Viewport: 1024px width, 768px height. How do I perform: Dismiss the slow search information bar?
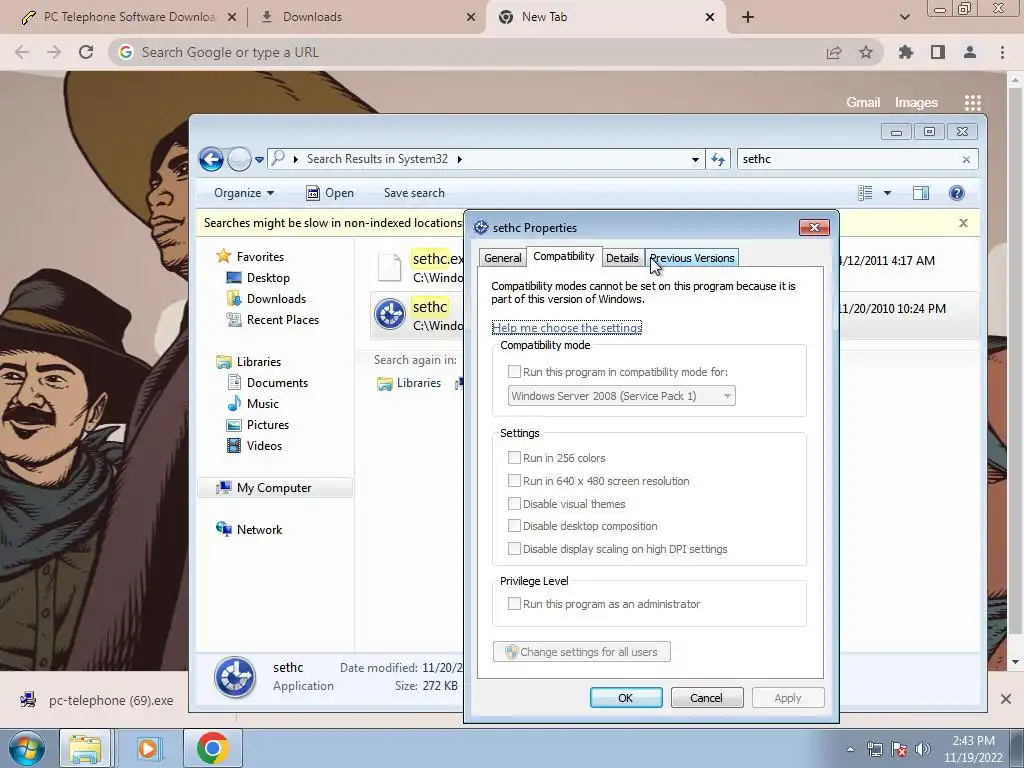click(x=963, y=223)
